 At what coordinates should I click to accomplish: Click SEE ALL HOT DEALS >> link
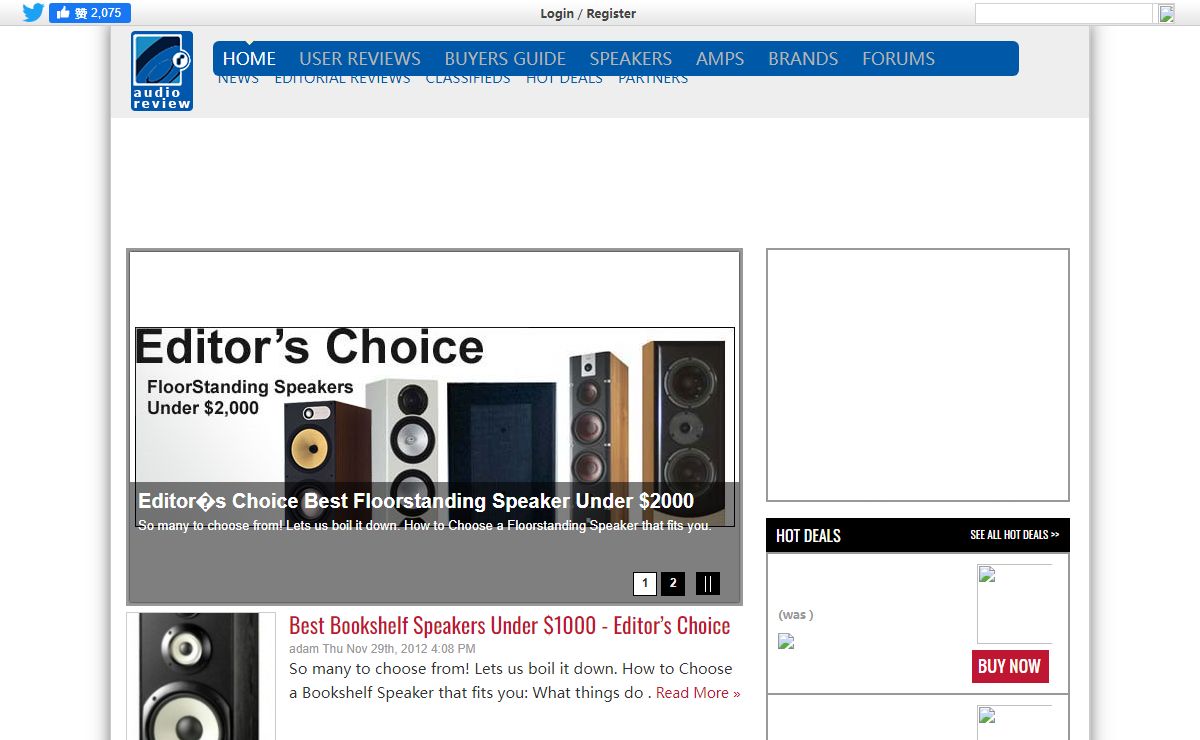tap(1014, 535)
